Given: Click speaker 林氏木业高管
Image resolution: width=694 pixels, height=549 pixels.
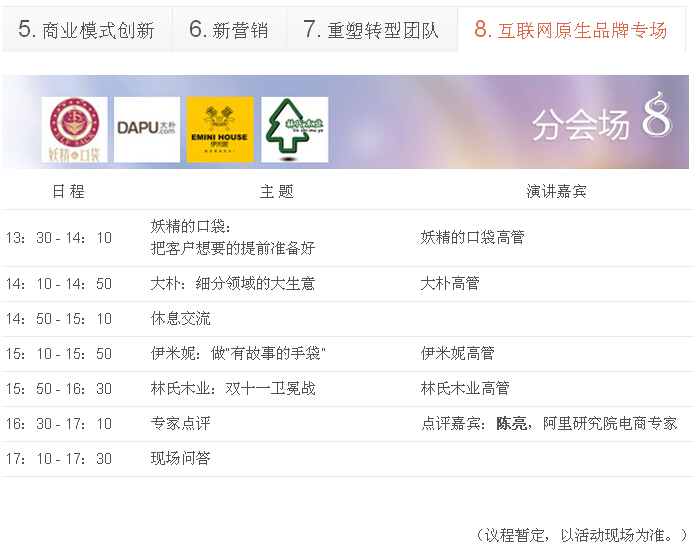Looking at the screenshot, I should pos(465,388).
